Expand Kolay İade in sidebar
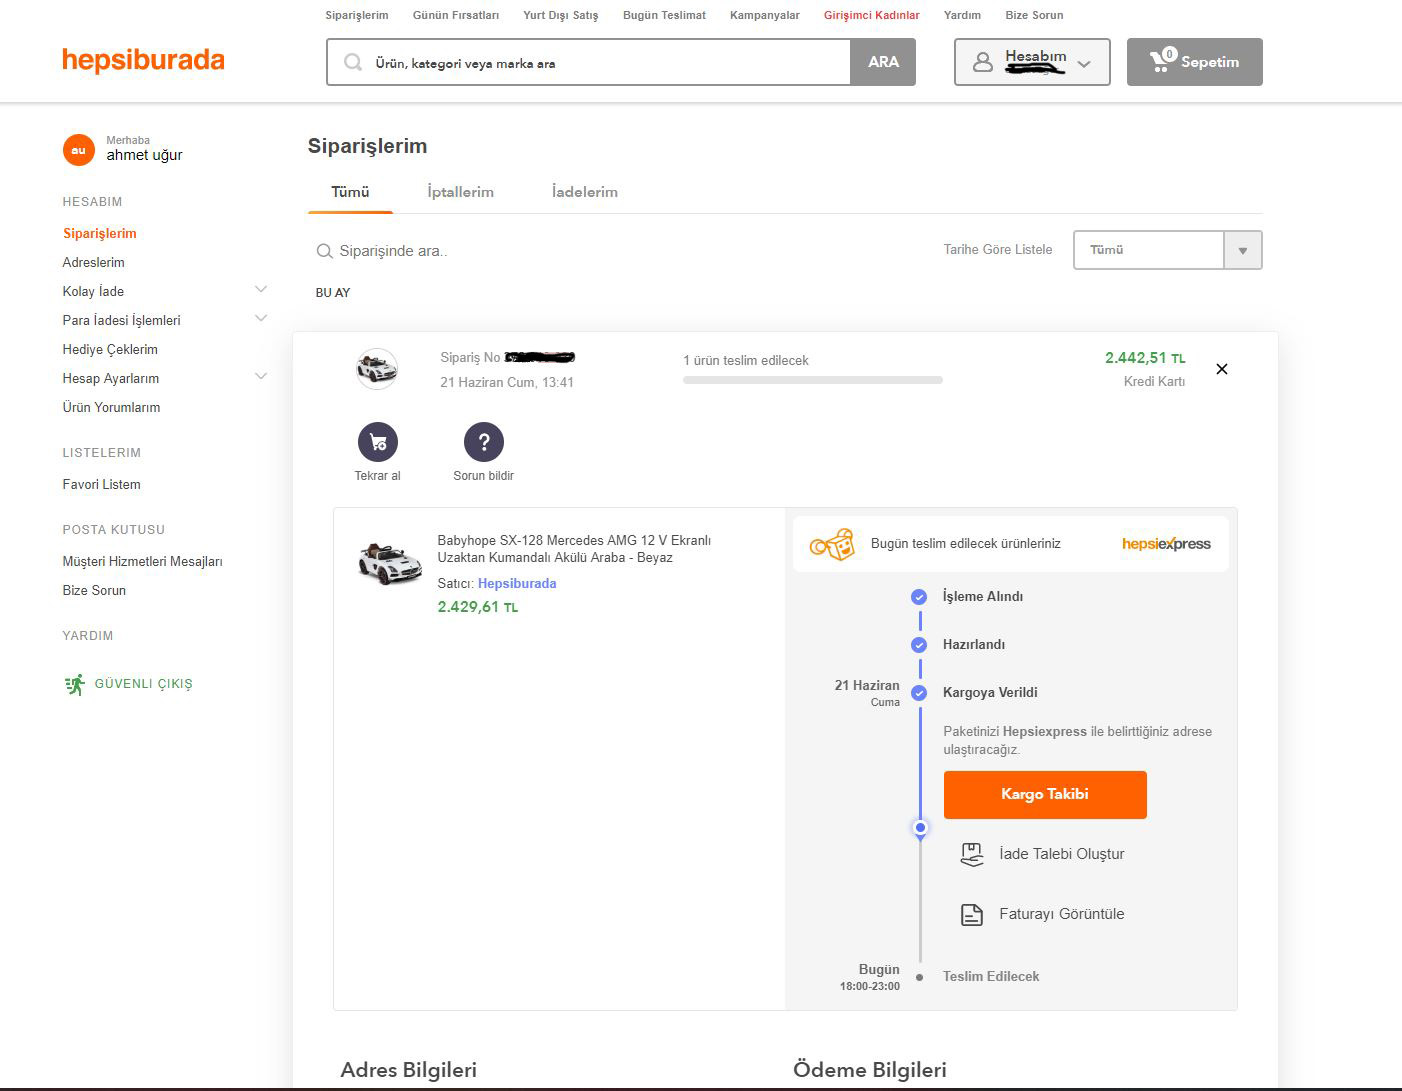This screenshot has height=1091, width=1402. (261, 290)
